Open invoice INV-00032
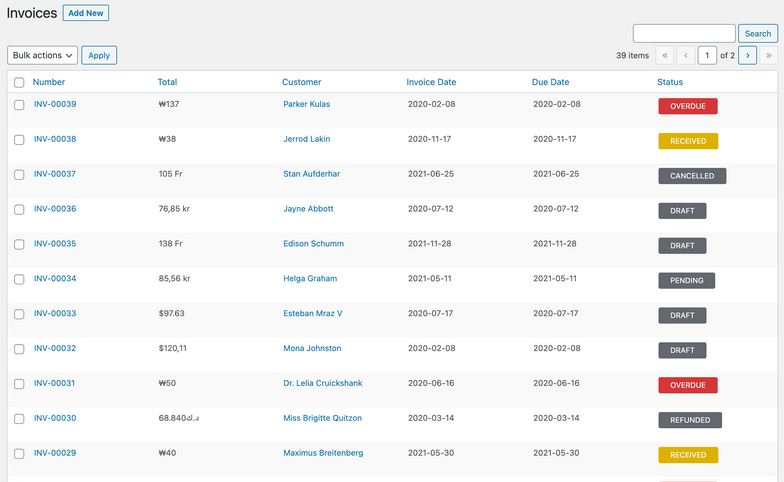Screen dimensions: 784x482 click(55, 348)
